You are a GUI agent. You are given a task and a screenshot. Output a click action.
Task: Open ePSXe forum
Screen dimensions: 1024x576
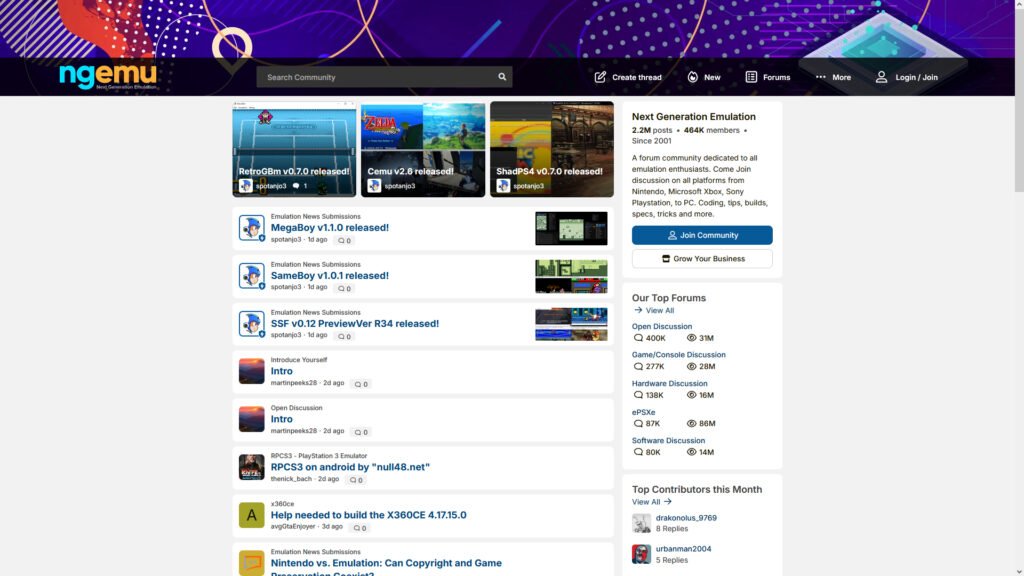point(643,412)
